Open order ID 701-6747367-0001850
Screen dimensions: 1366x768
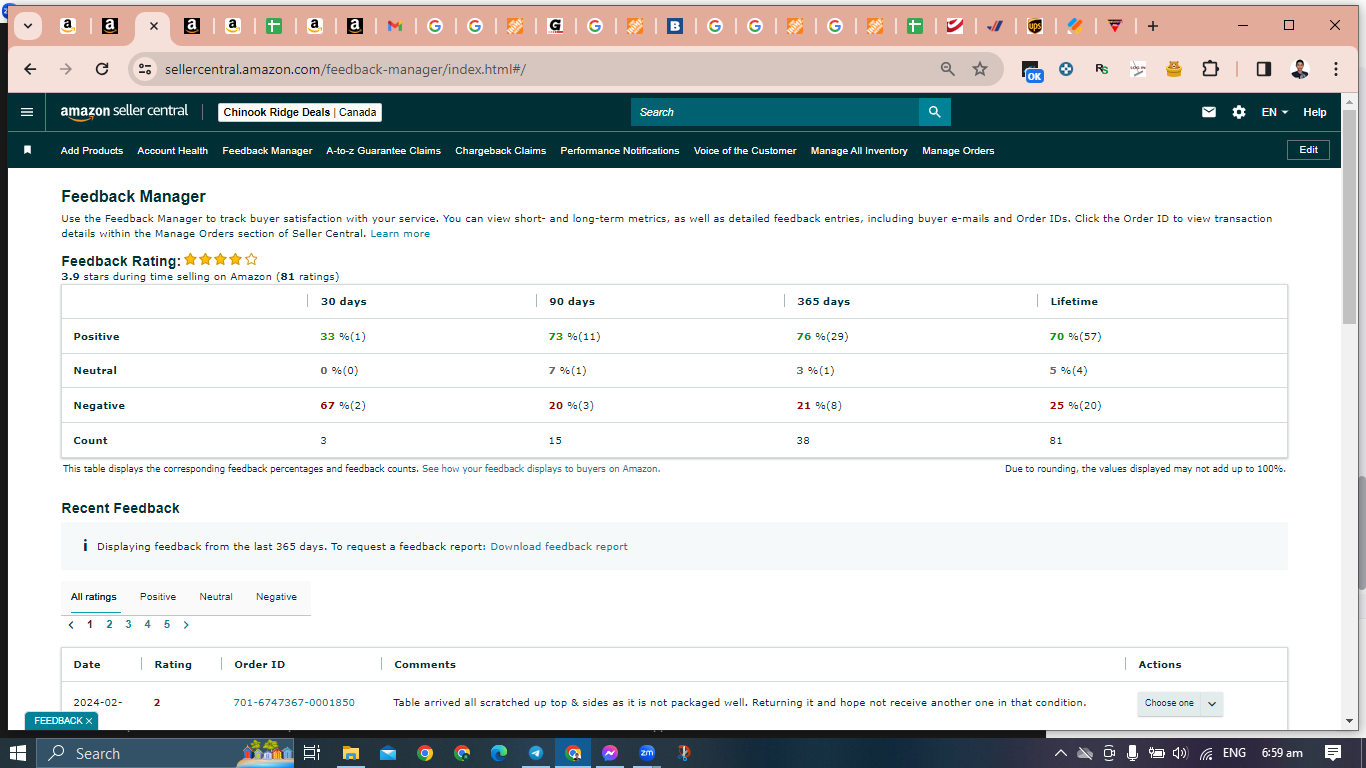[x=294, y=703]
